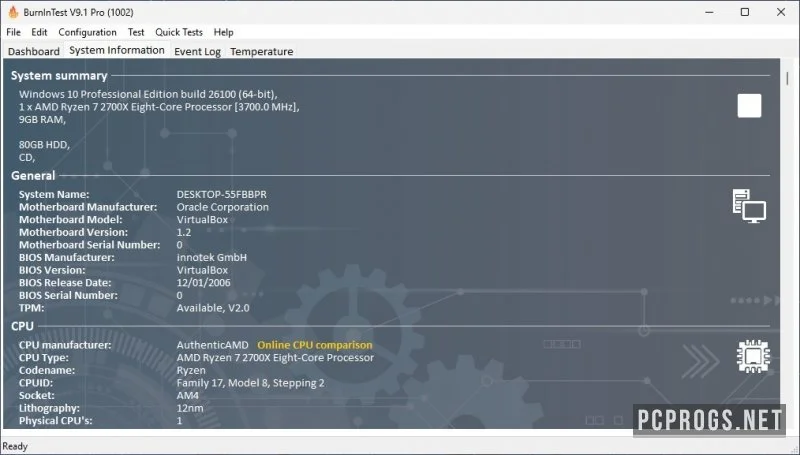Open the Configuration menu
The width and height of the screenshot is (800, 455).
(87, 32)
